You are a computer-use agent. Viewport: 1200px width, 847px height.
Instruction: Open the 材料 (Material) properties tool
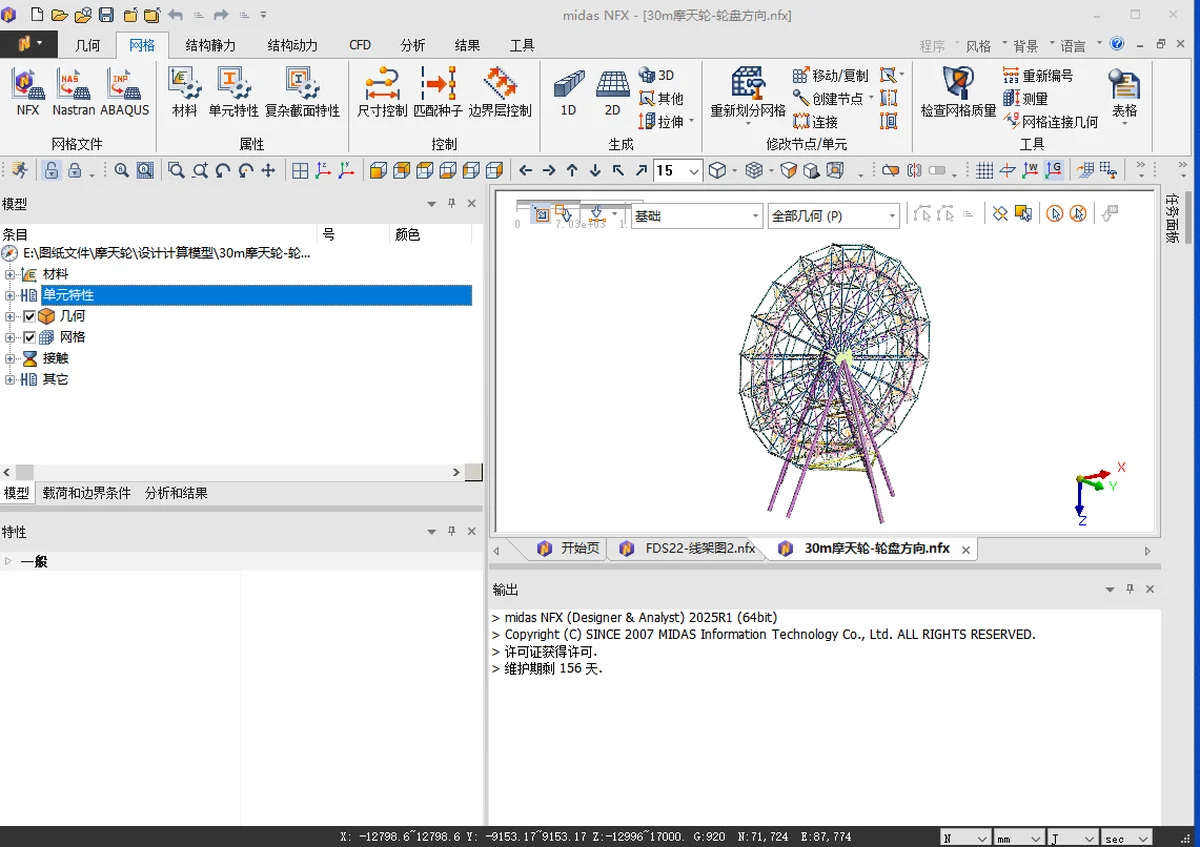185,92
